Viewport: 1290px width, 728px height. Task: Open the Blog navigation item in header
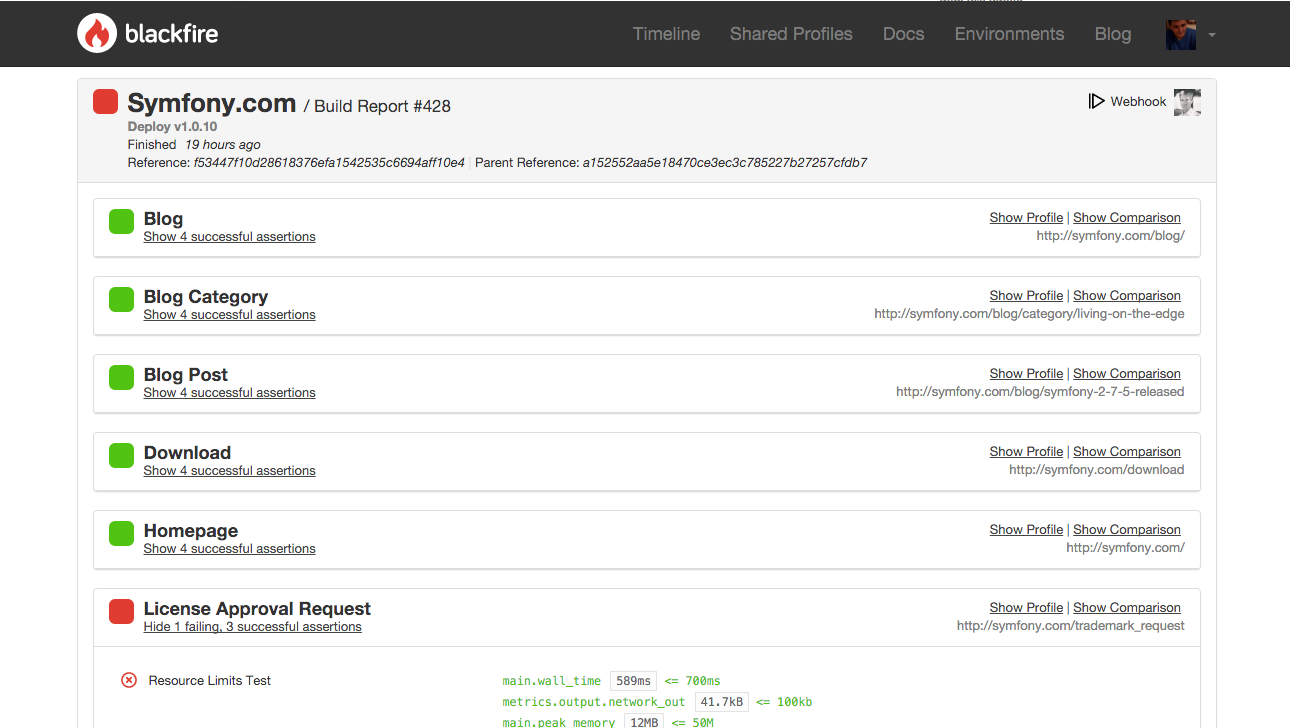1113,34
